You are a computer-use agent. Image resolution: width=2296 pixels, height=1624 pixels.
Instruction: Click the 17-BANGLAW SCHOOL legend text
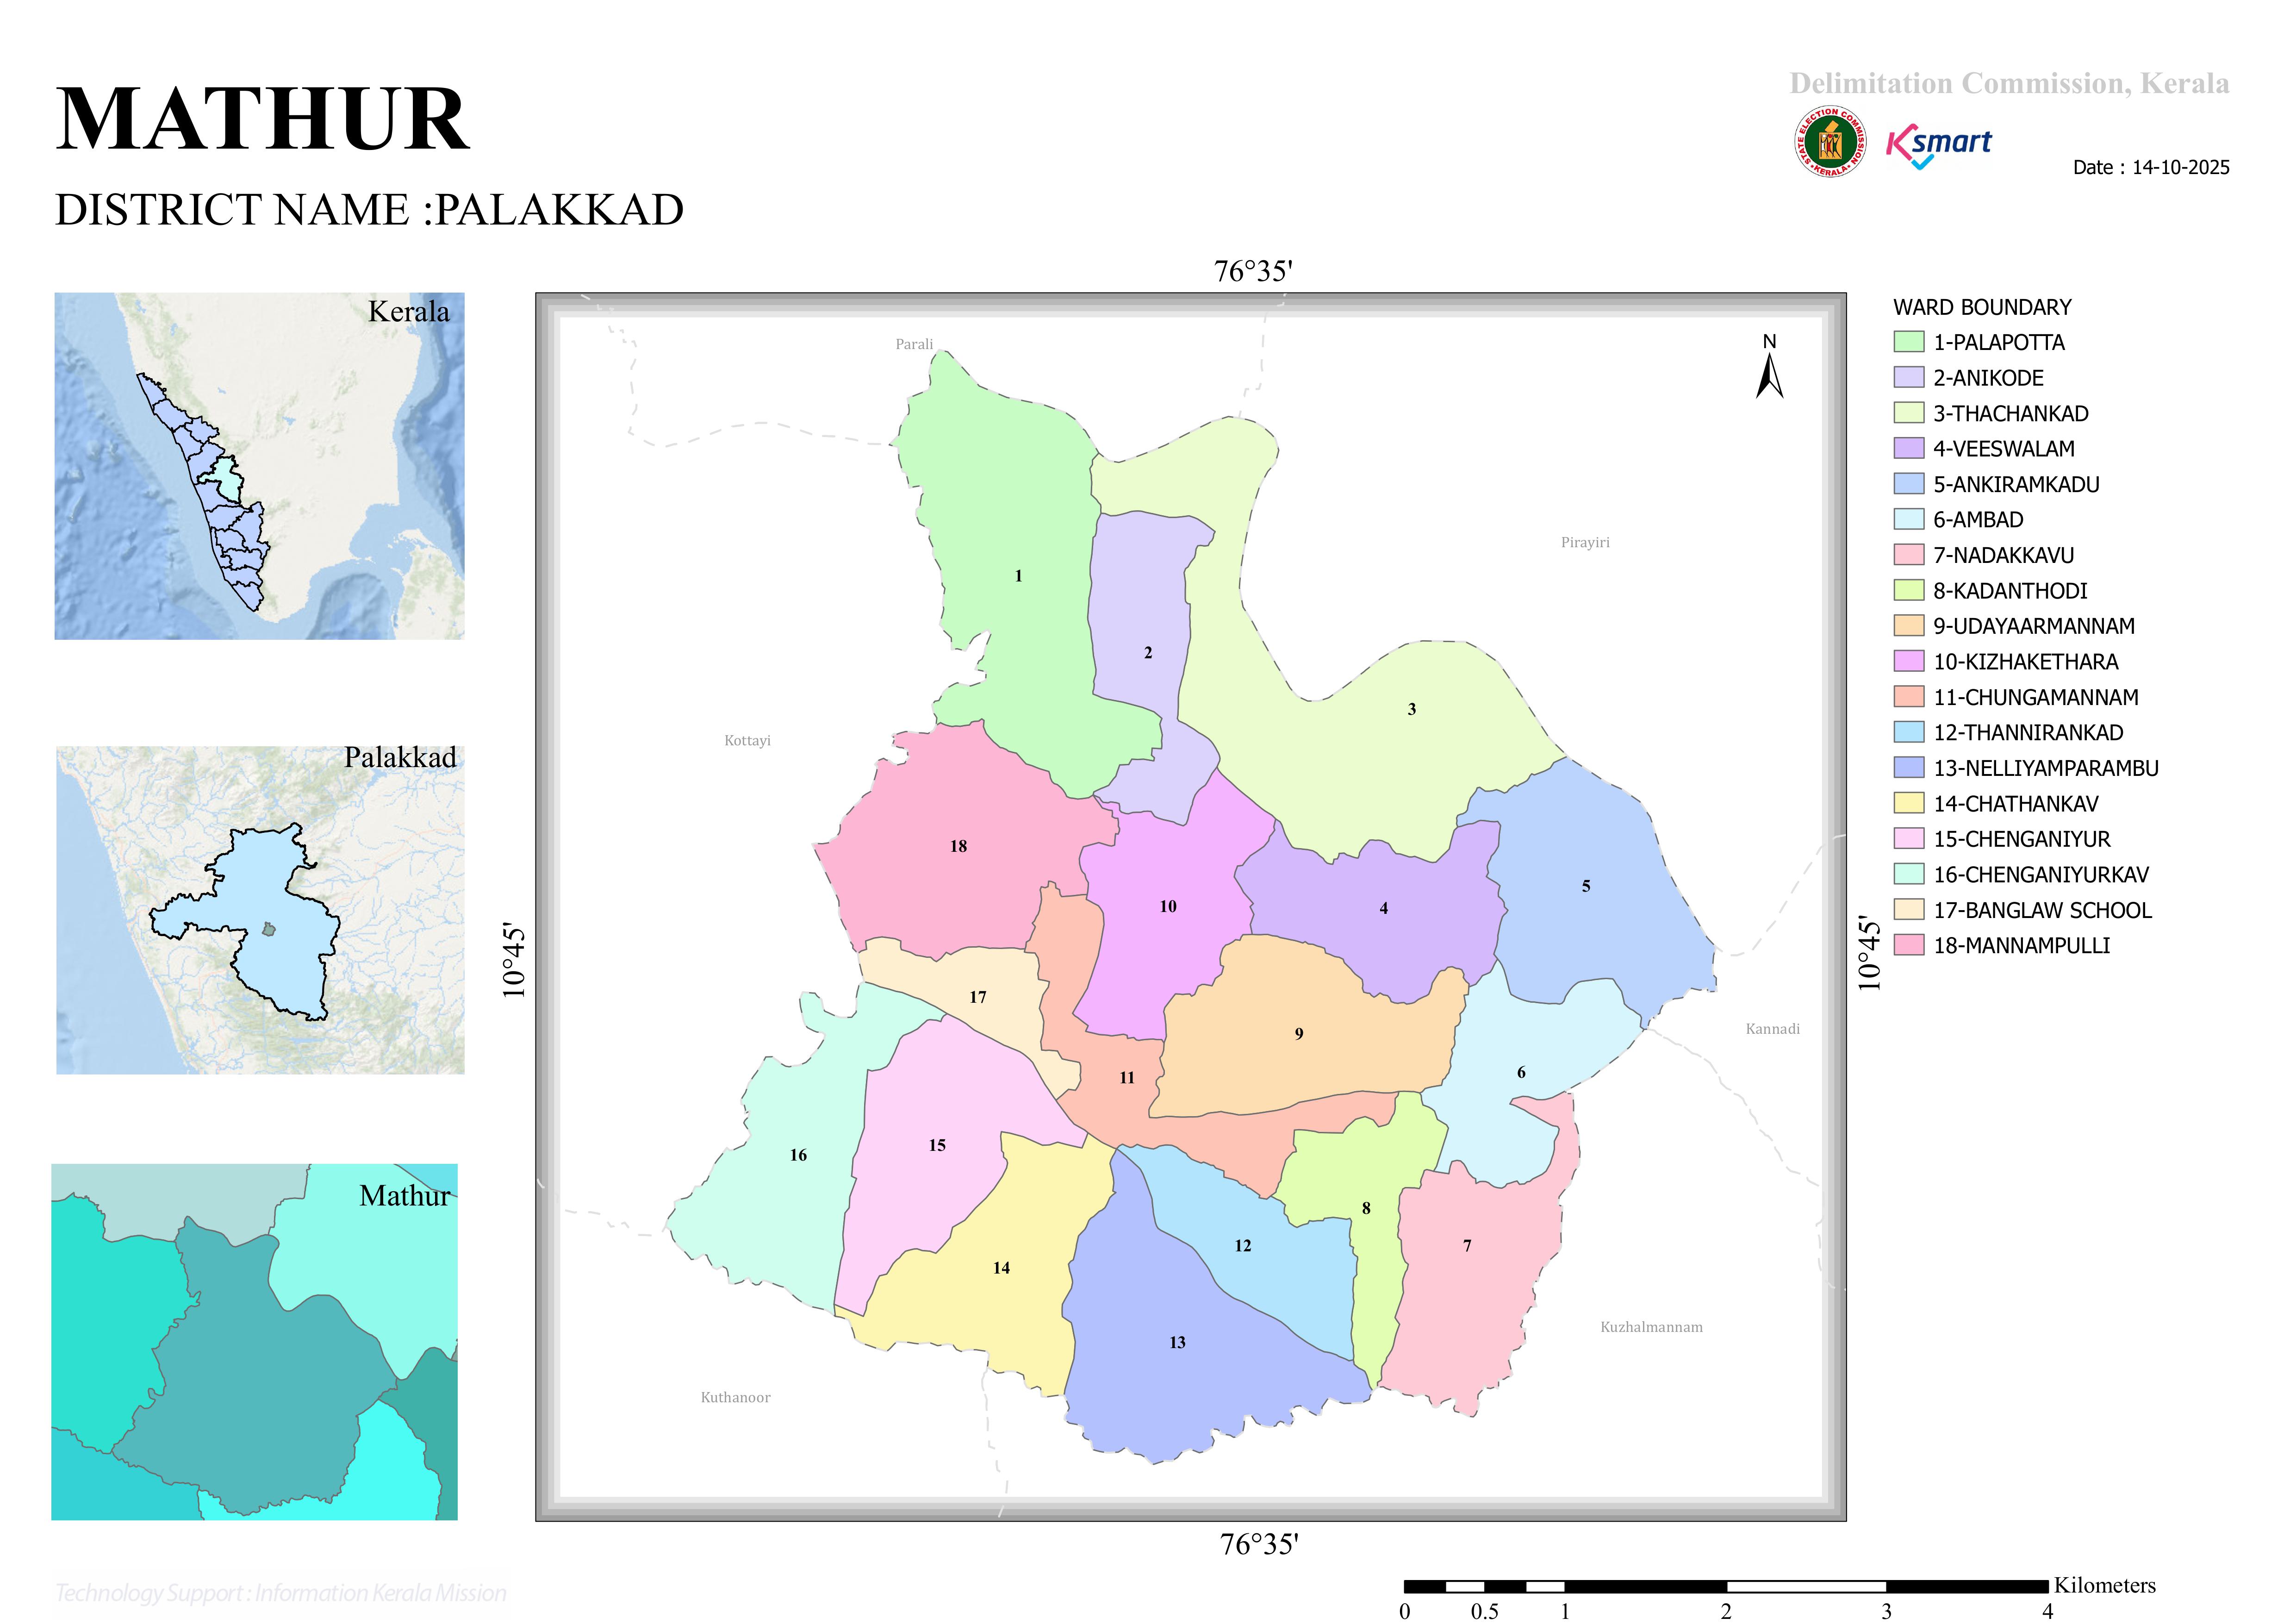[x=2042, y=910]
